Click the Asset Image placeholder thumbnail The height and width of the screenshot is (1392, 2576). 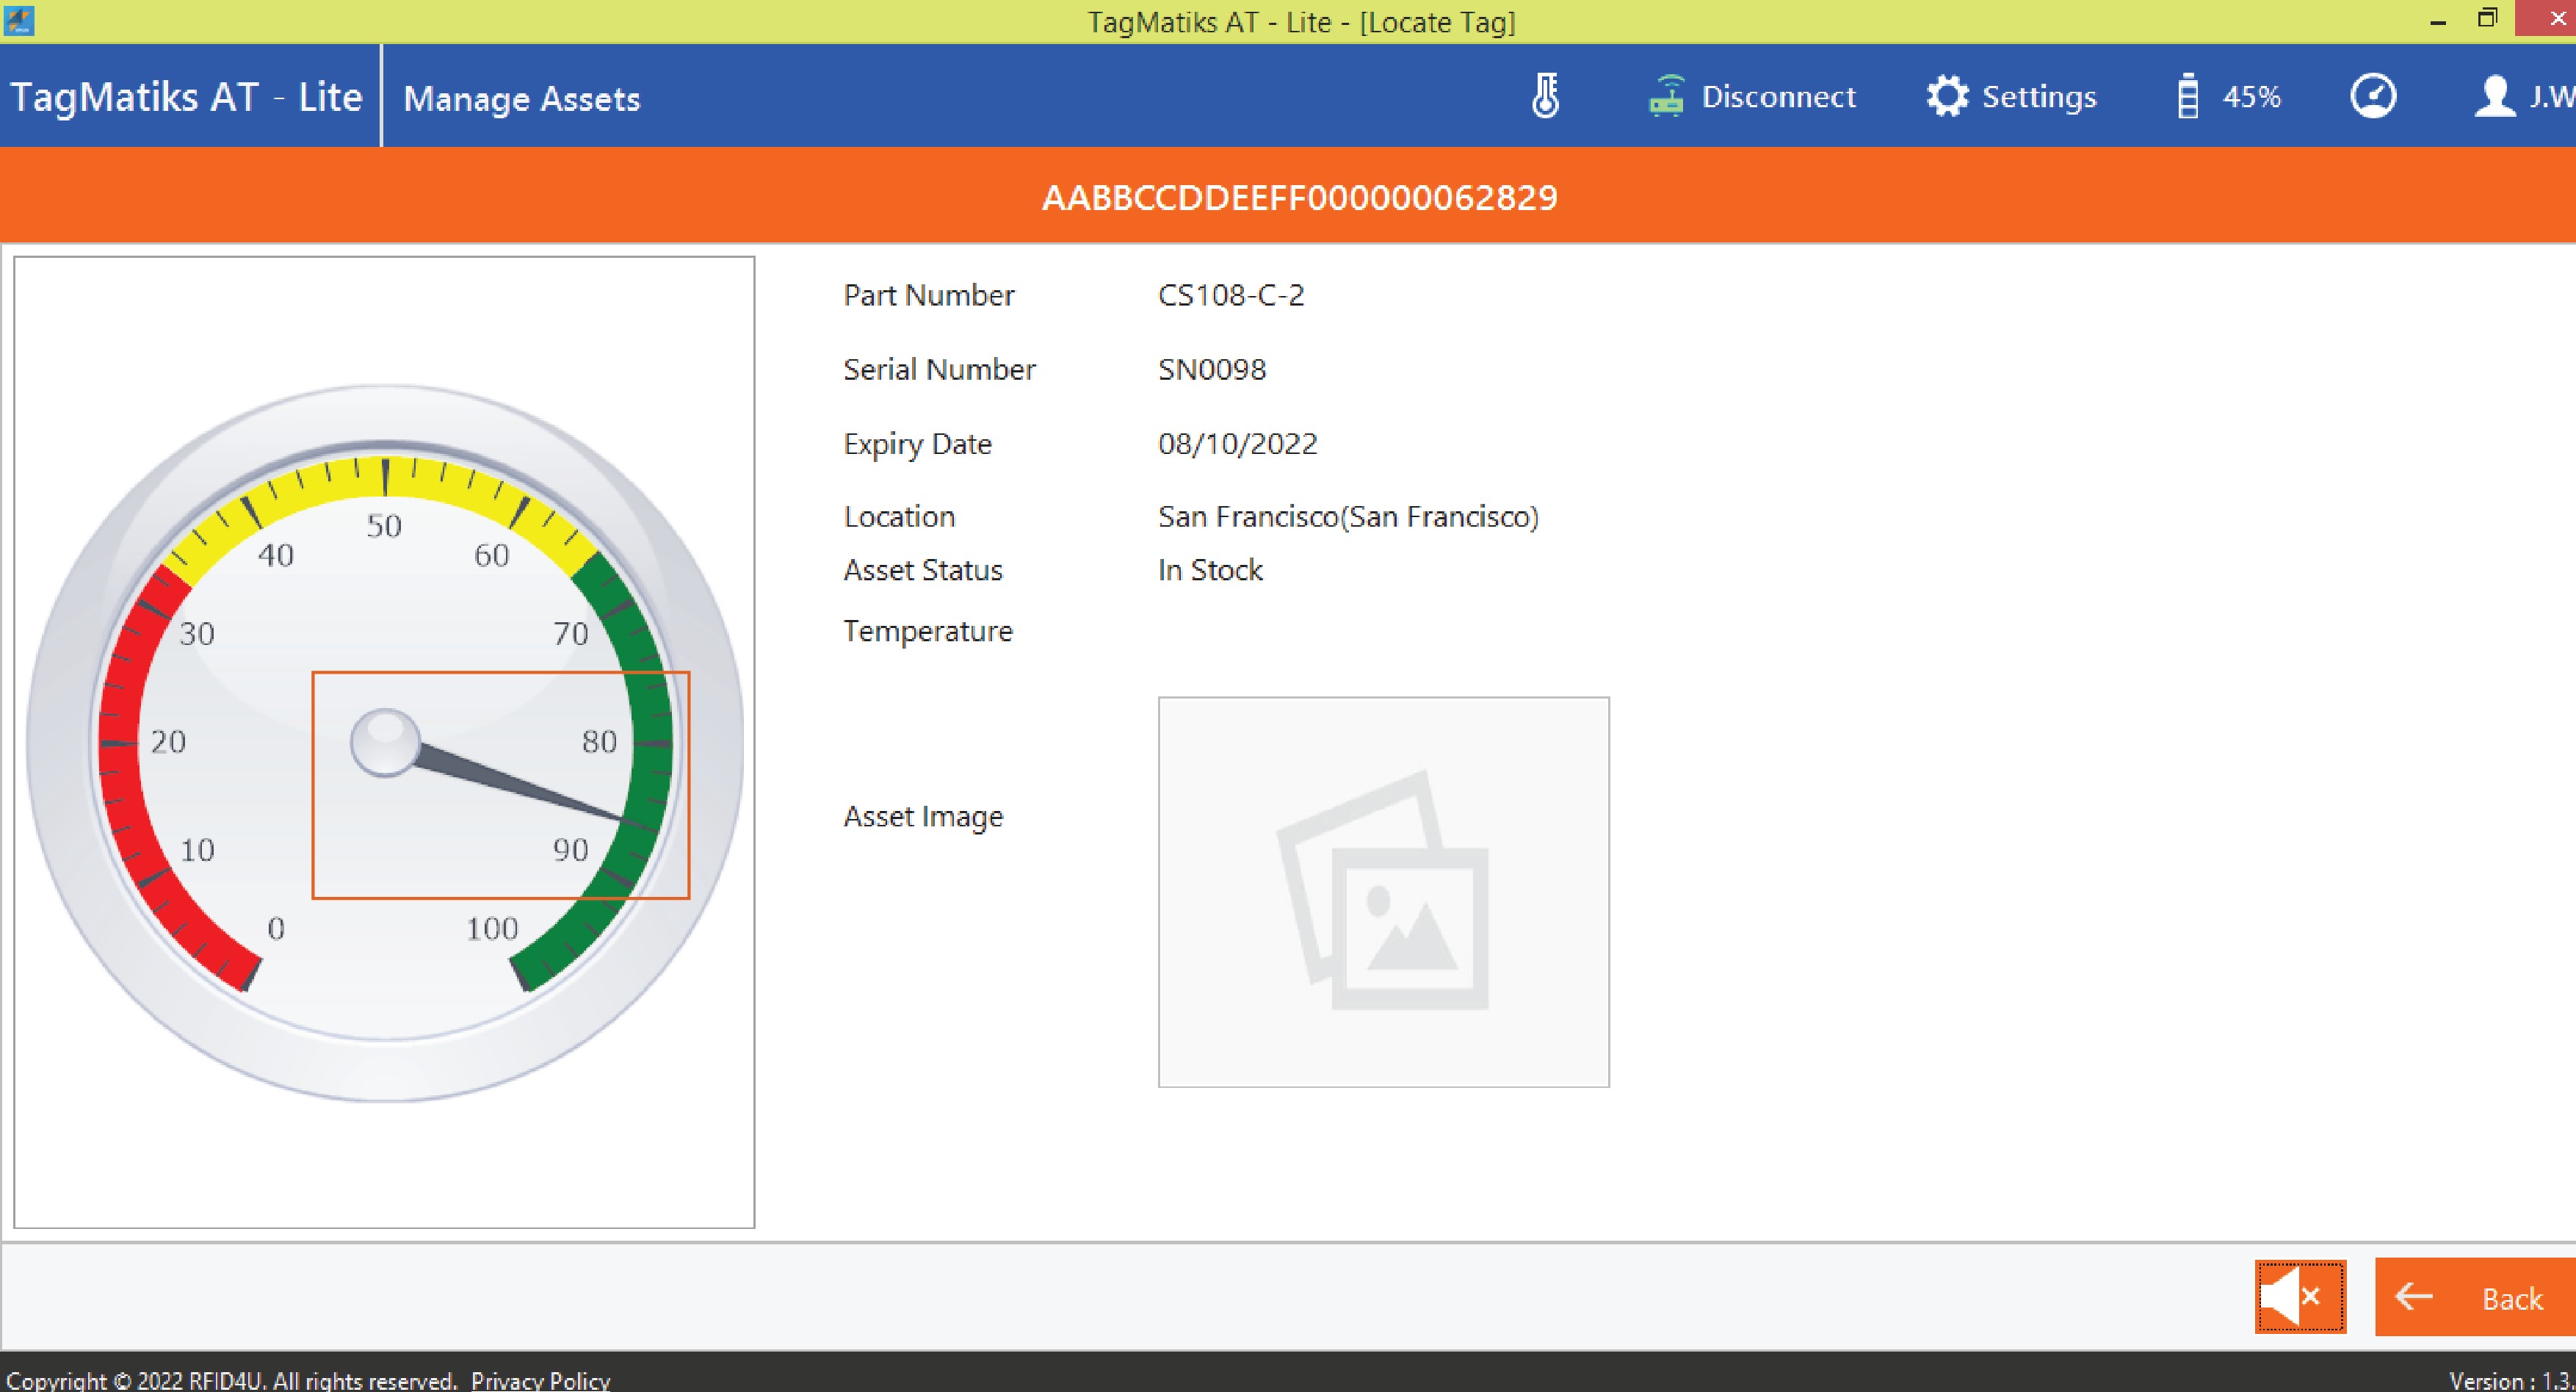(x=1383, y=891)
